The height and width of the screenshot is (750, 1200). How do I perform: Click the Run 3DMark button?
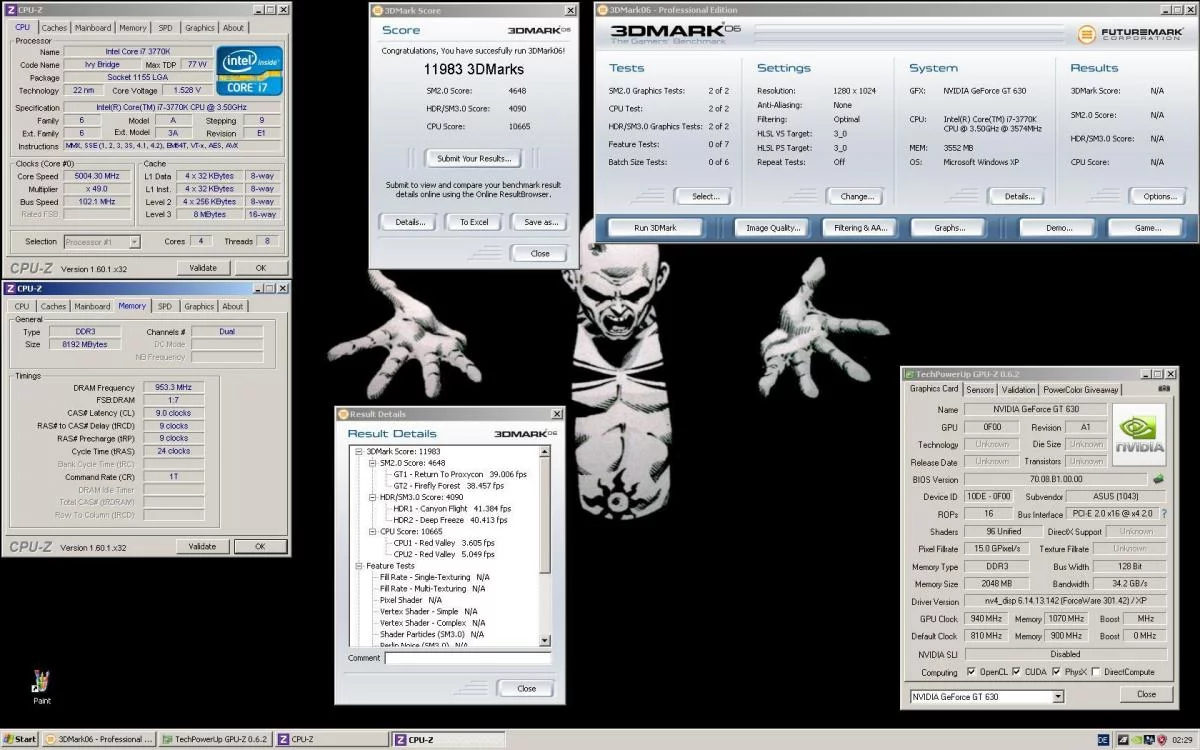point(655,228)
